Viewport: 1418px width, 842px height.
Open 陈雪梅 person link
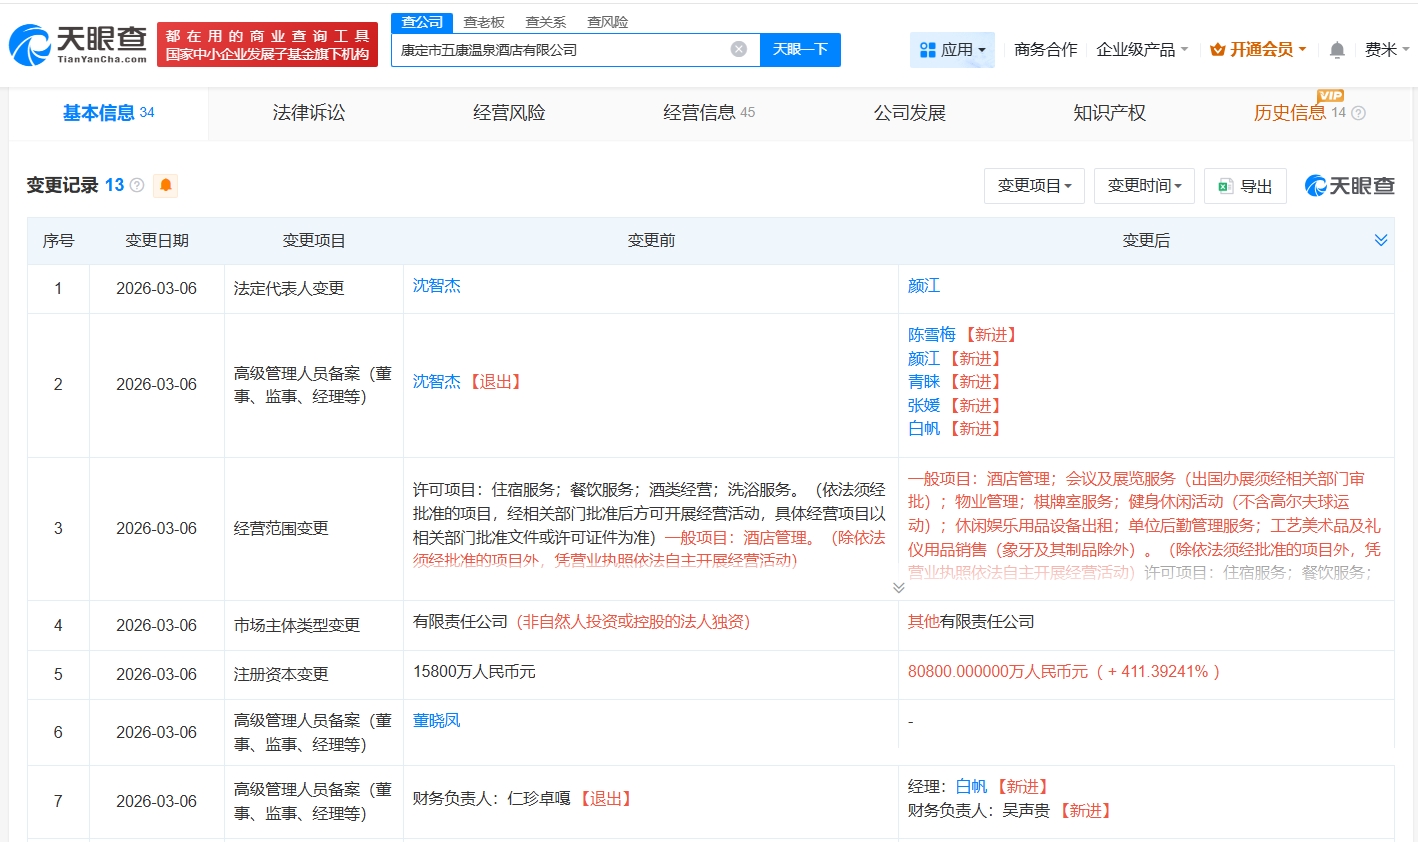coord(931,335)
